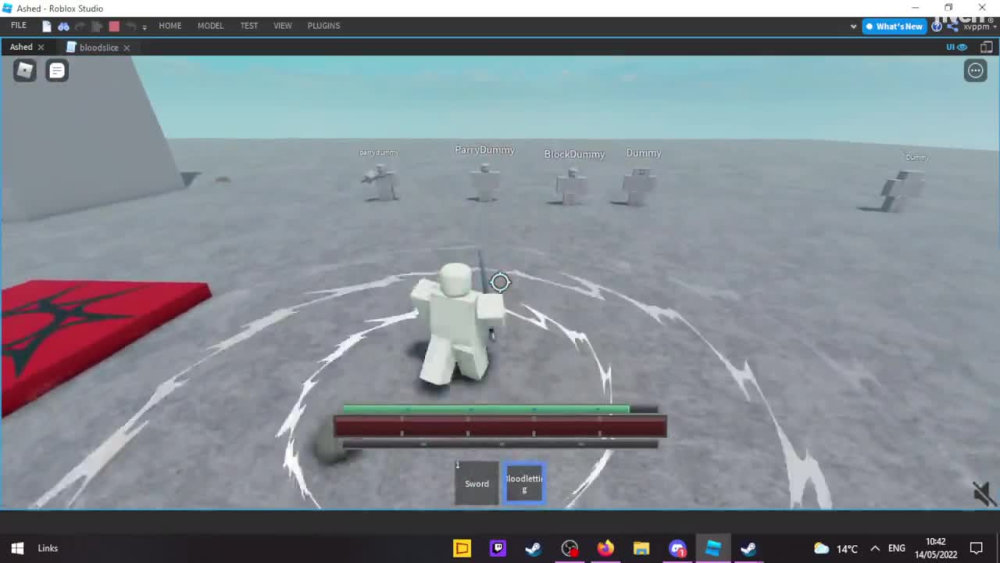The width and height of the screenshot is (1000, 563).
Task: Switch to the PLUGINS ribbon tab
Action: pos(323,26)
